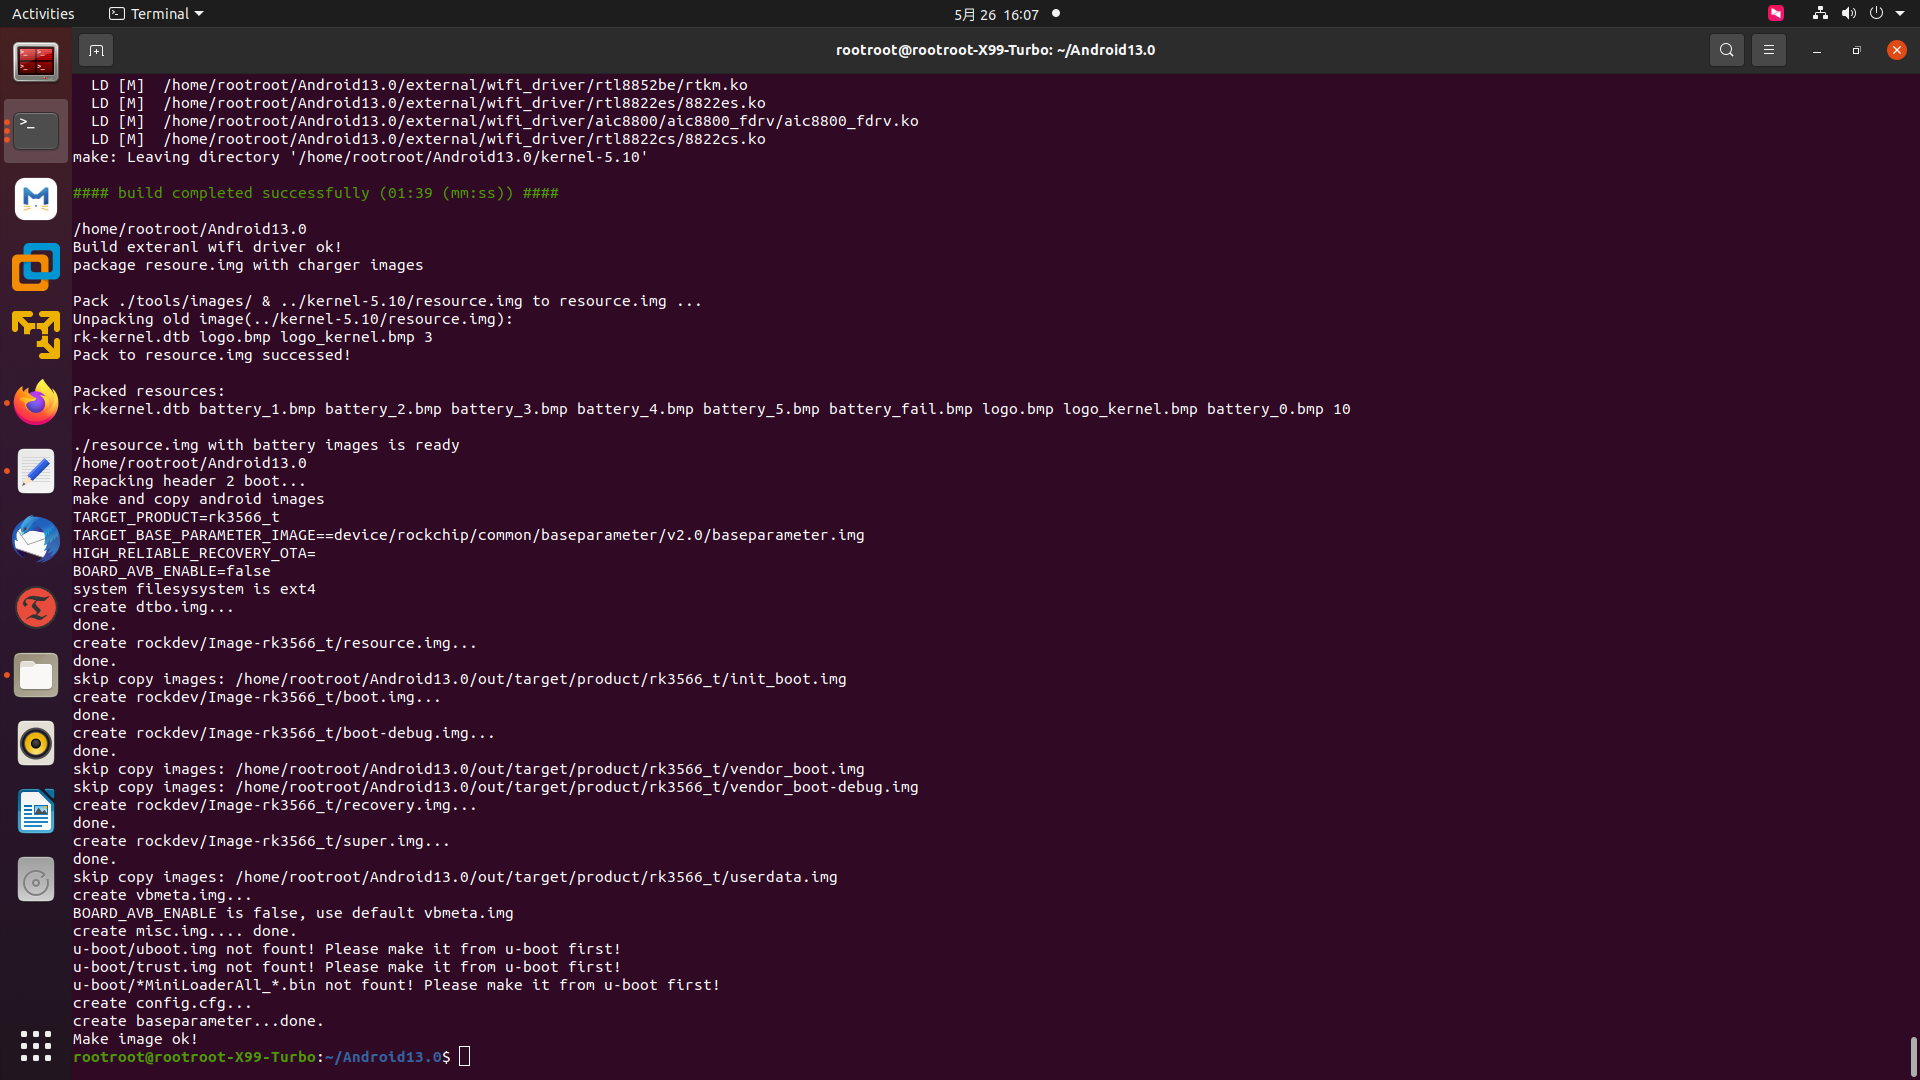1920x1080 pixels.
Task: Click the terminal command prompt cursor
Action: click(x=465, y=1057)
